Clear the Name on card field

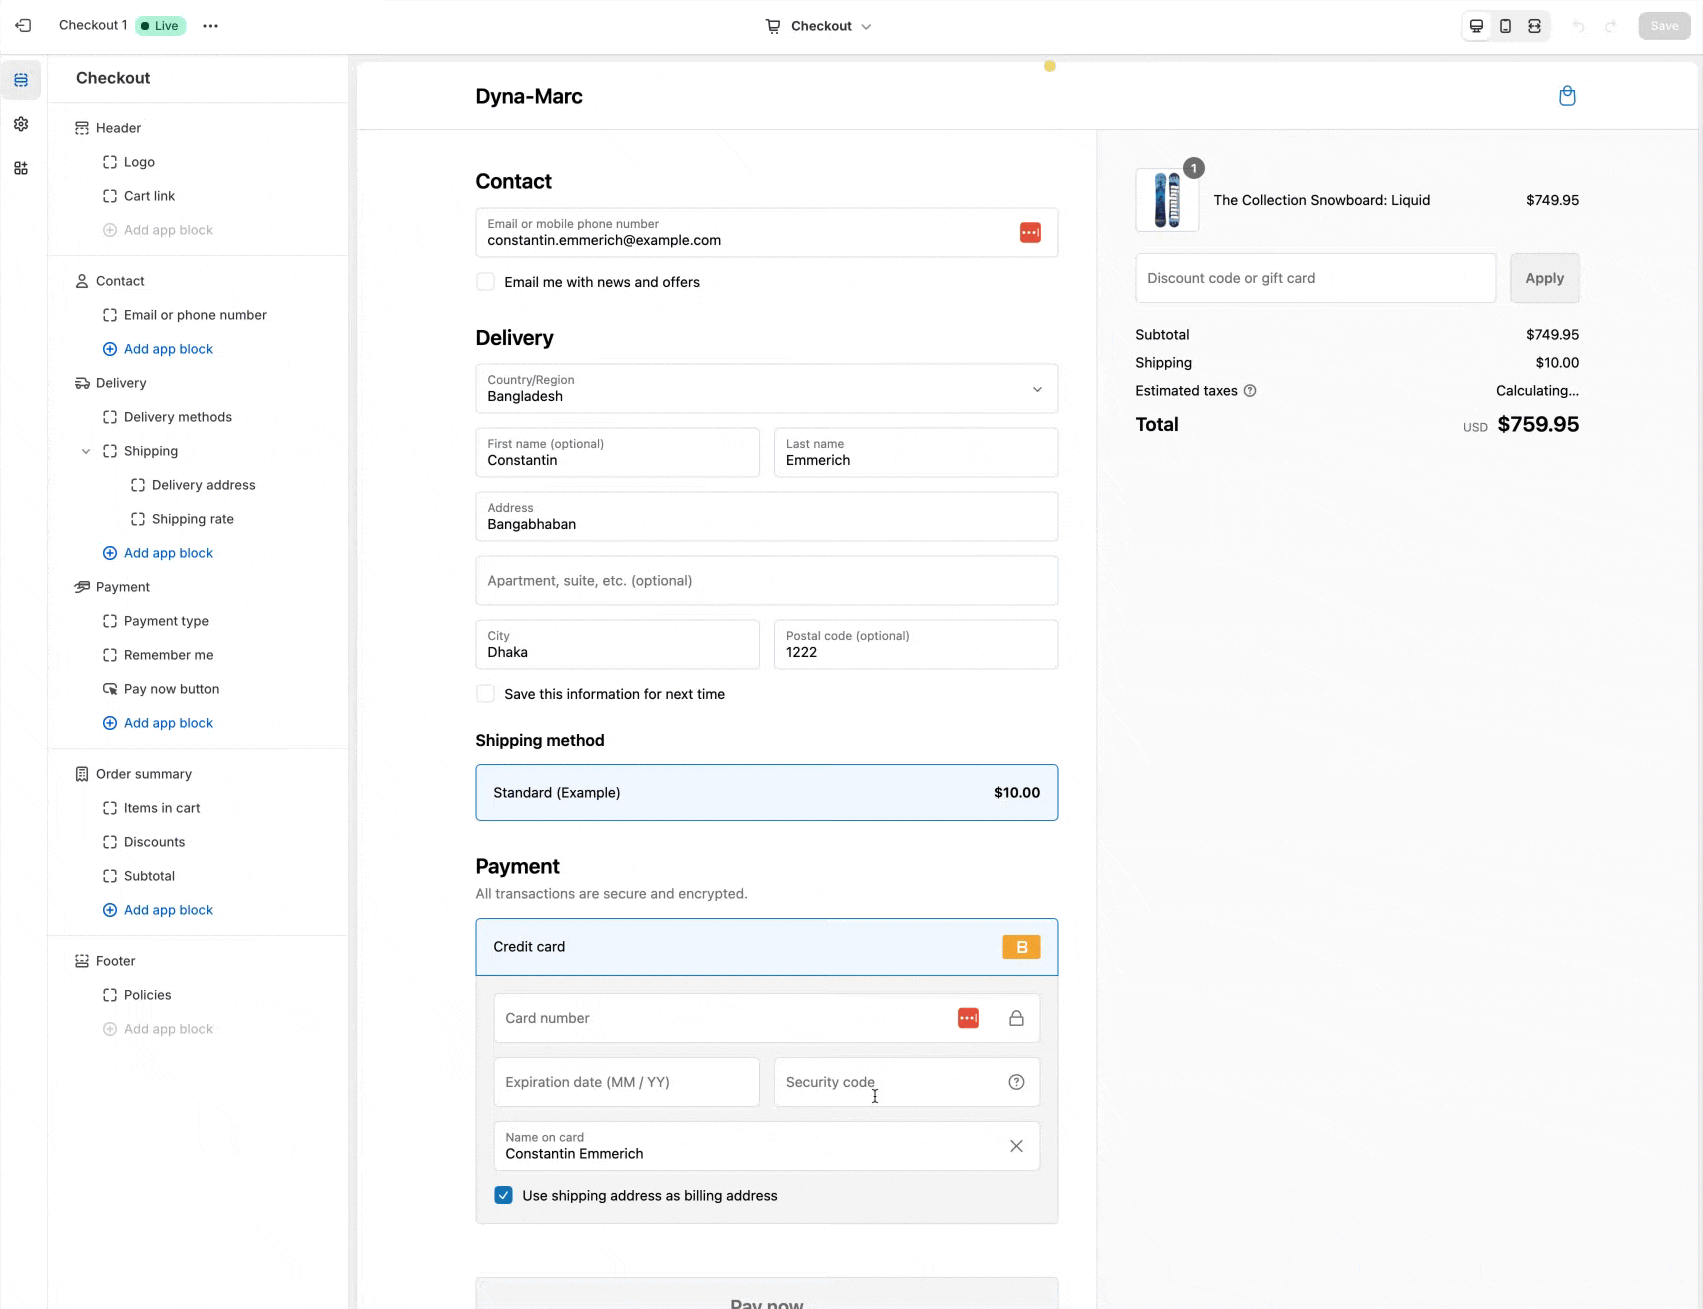click(x=1016, y=1146)
